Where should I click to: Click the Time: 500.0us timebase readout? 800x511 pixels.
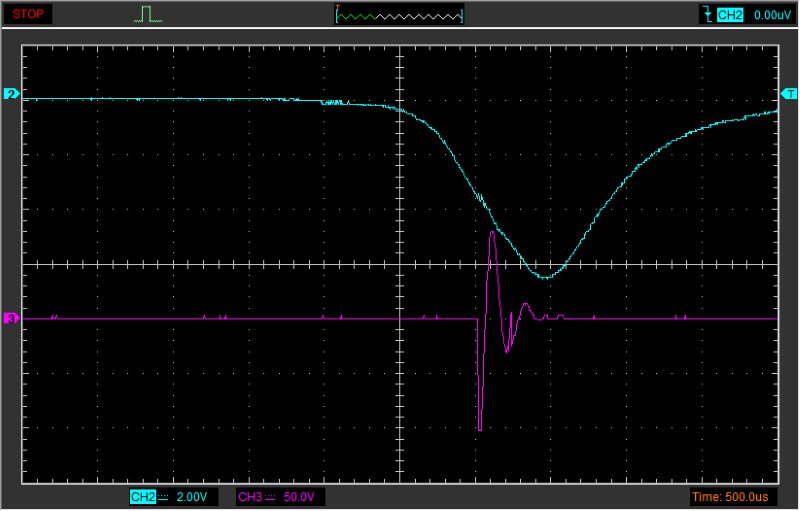(x=730, y=497)
